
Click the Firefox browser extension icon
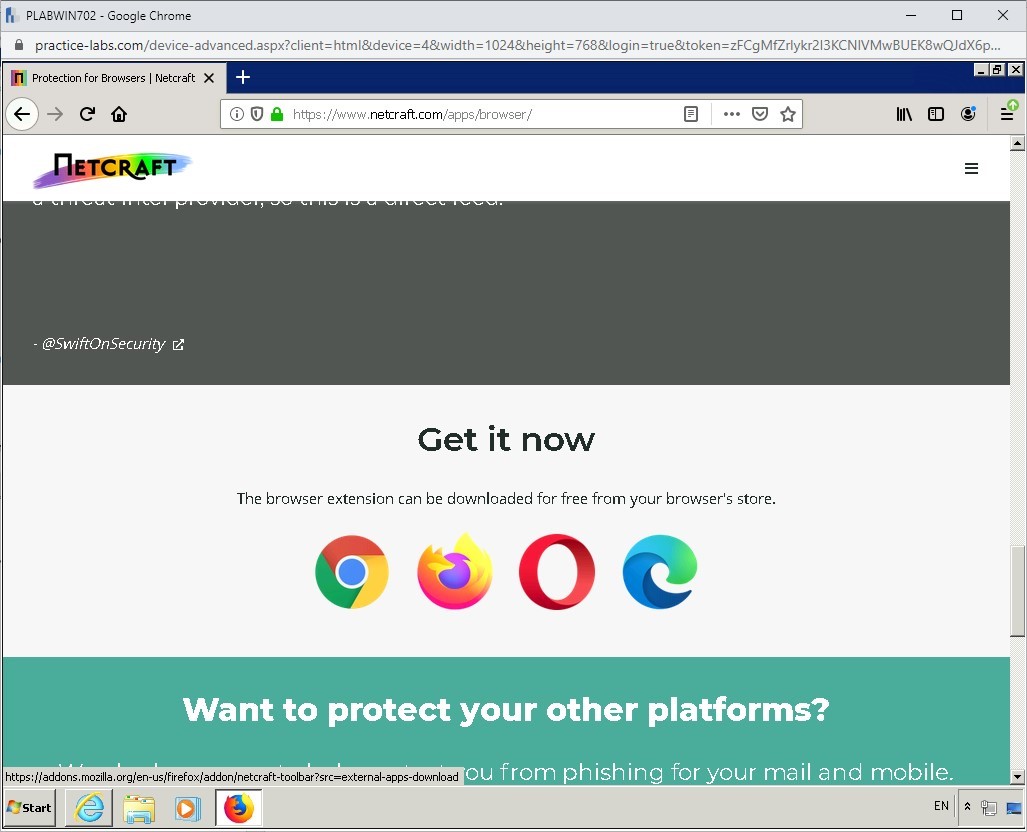click(455, 572)
